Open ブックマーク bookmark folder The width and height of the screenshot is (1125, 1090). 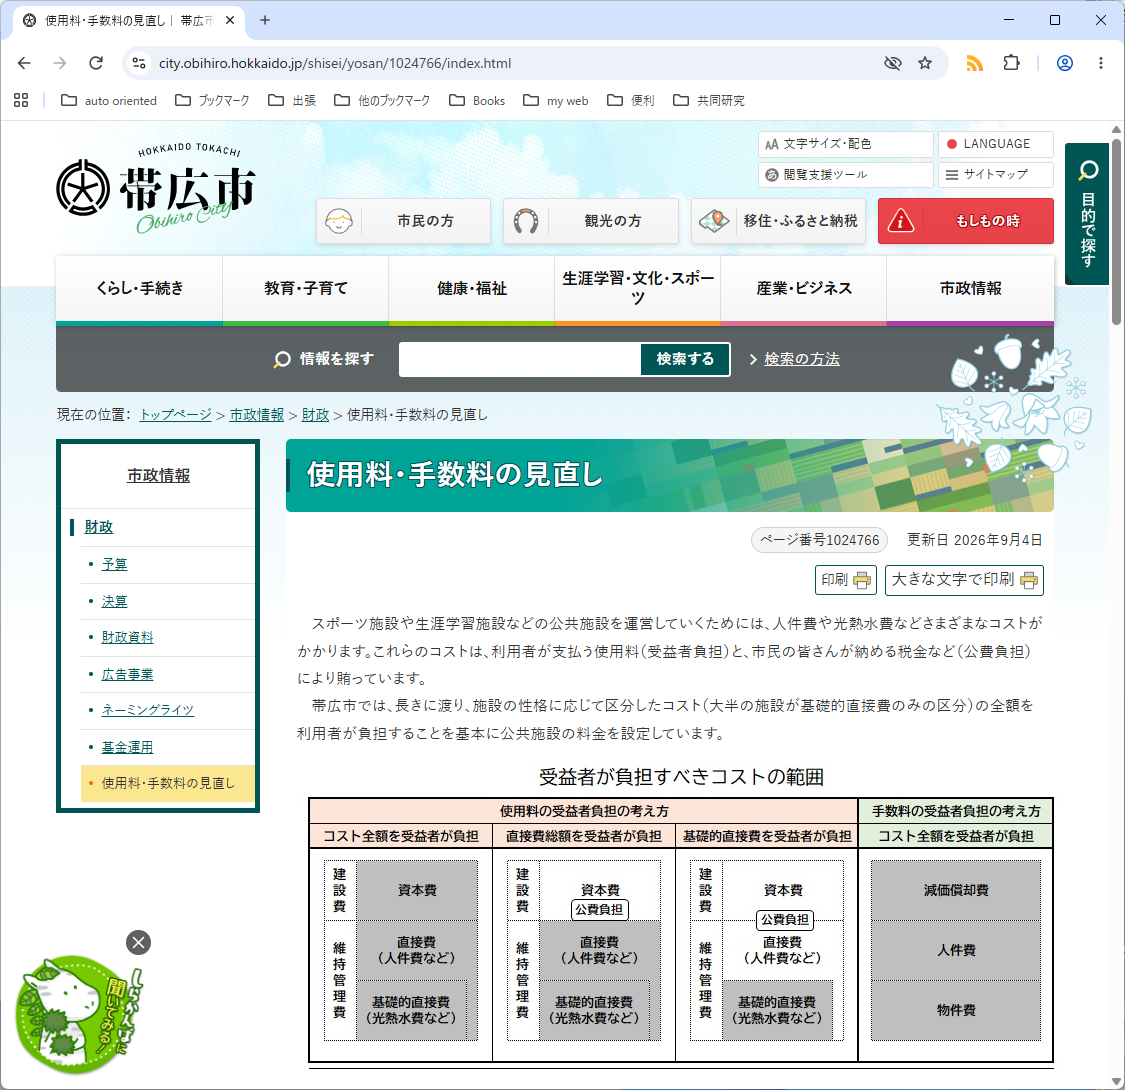[x=212, y=100]
